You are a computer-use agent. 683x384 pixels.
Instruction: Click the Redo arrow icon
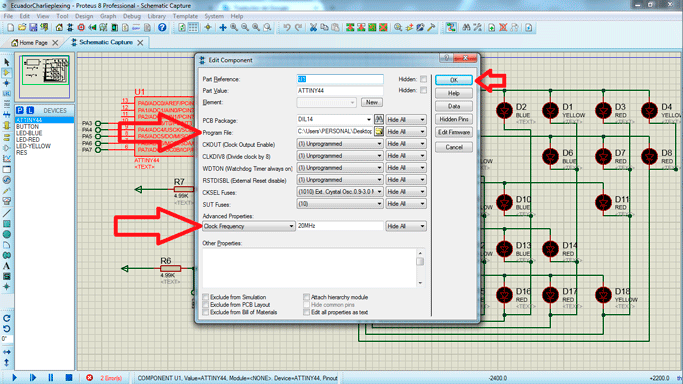(x=298, y=27)
